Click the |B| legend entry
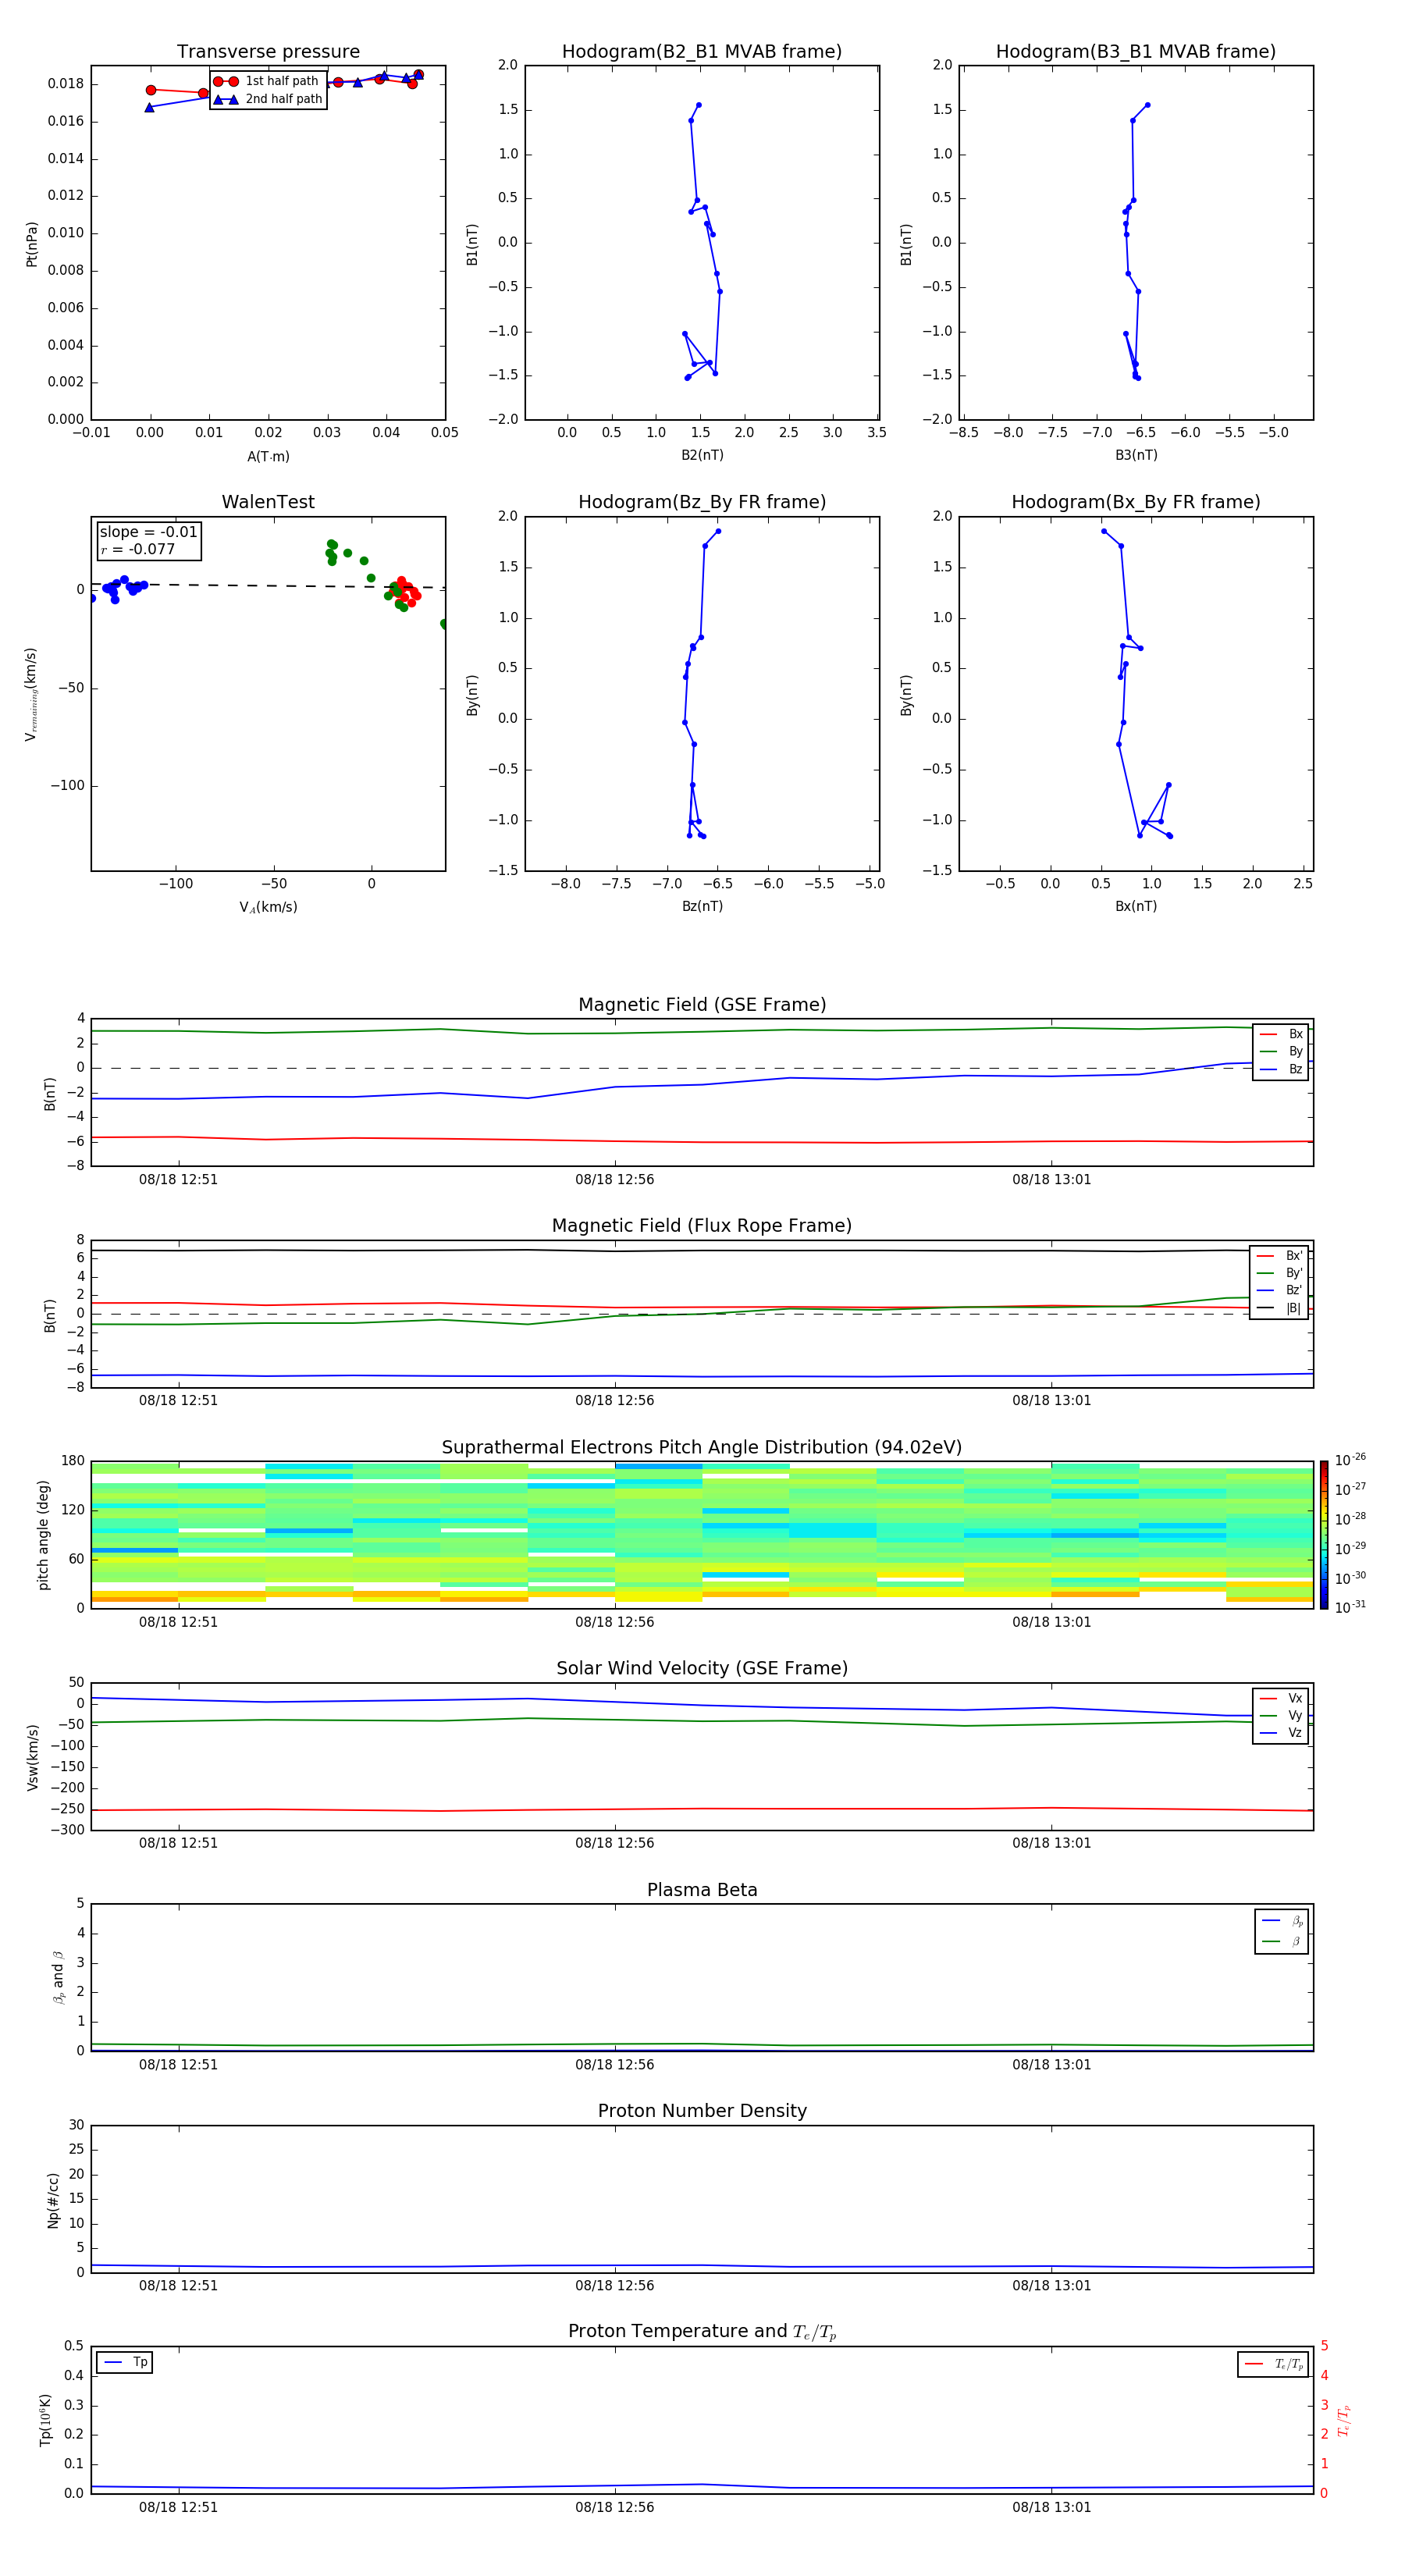The height and width of the screenshot is (2576, 1405). click(1279, 1308)
